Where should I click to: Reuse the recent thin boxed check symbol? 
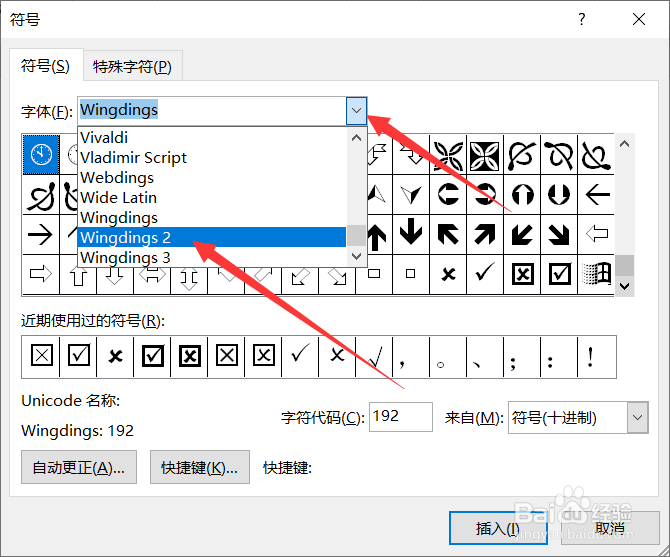(x=78, y=356)
